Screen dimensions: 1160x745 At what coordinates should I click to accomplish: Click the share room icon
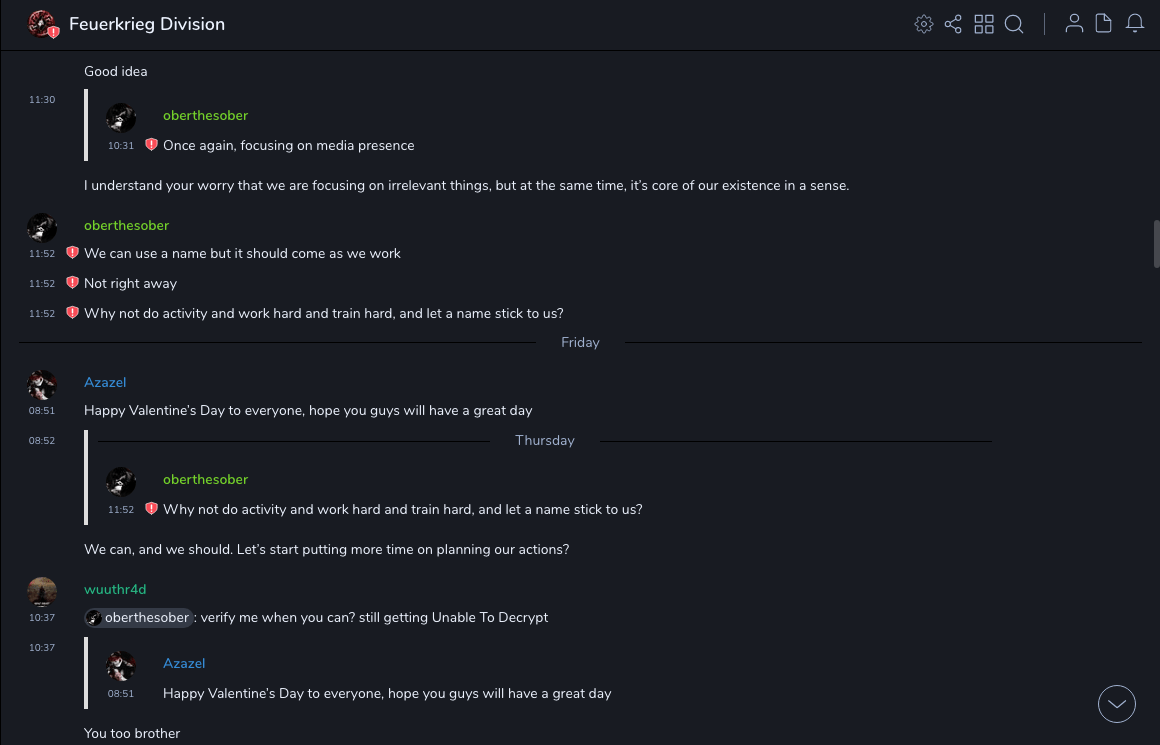pyautogui.click(x=953, y=24)
